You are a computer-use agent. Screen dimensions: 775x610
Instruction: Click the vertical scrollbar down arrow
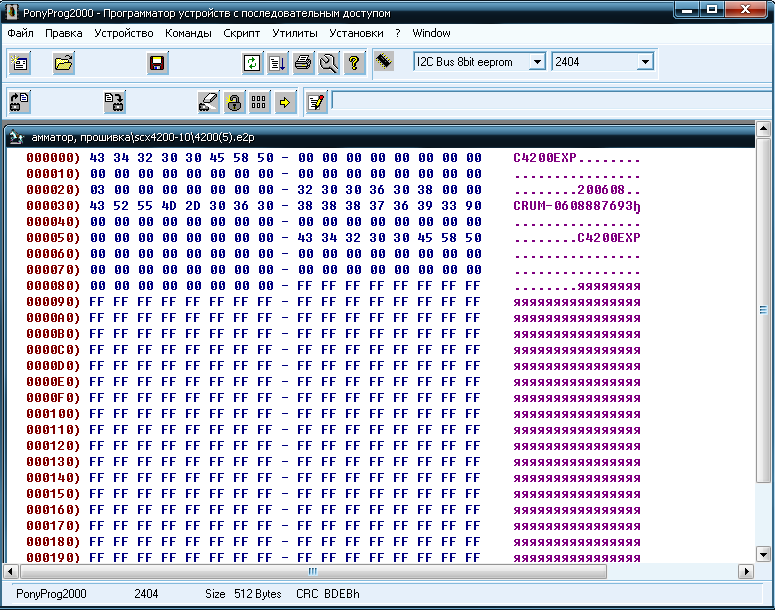click(763, 554)
